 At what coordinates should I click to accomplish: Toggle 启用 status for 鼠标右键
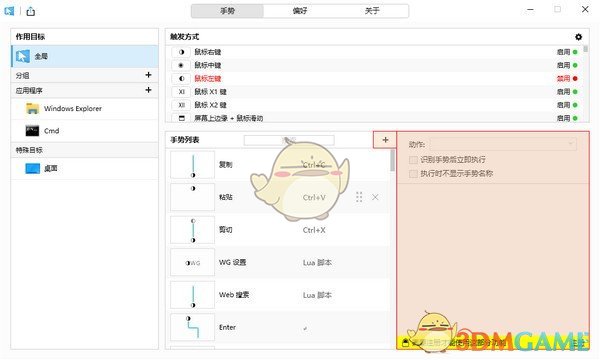point(567,52)
